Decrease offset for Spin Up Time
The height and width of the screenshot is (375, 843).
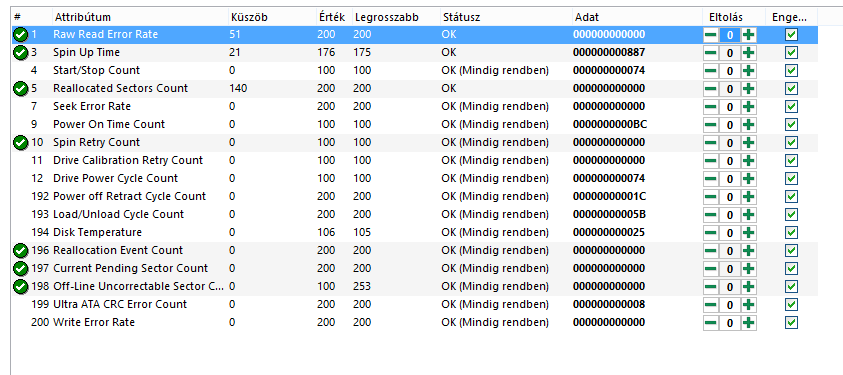pyautogui.click(x=711, y=53)
